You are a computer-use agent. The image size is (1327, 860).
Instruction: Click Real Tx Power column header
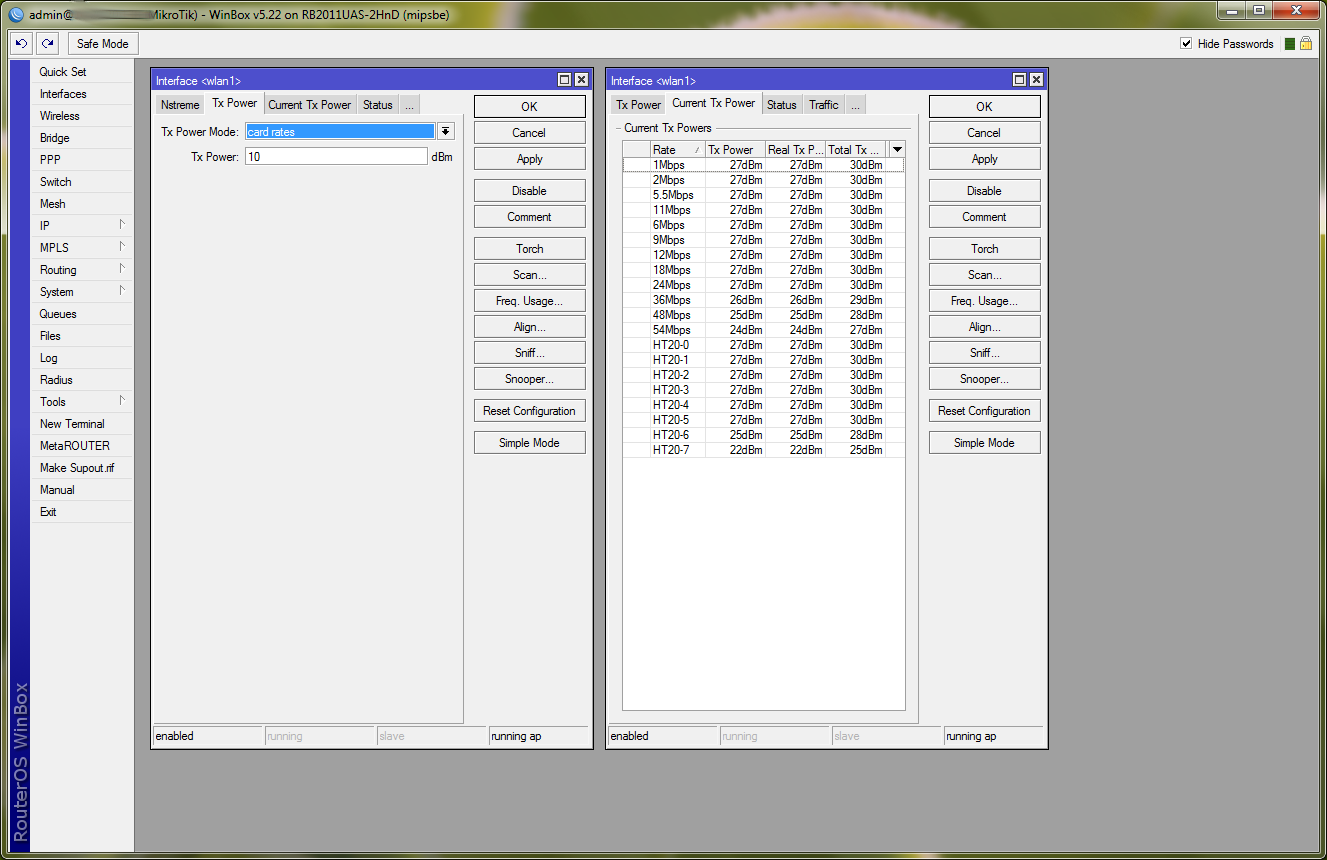click(795, 149)
